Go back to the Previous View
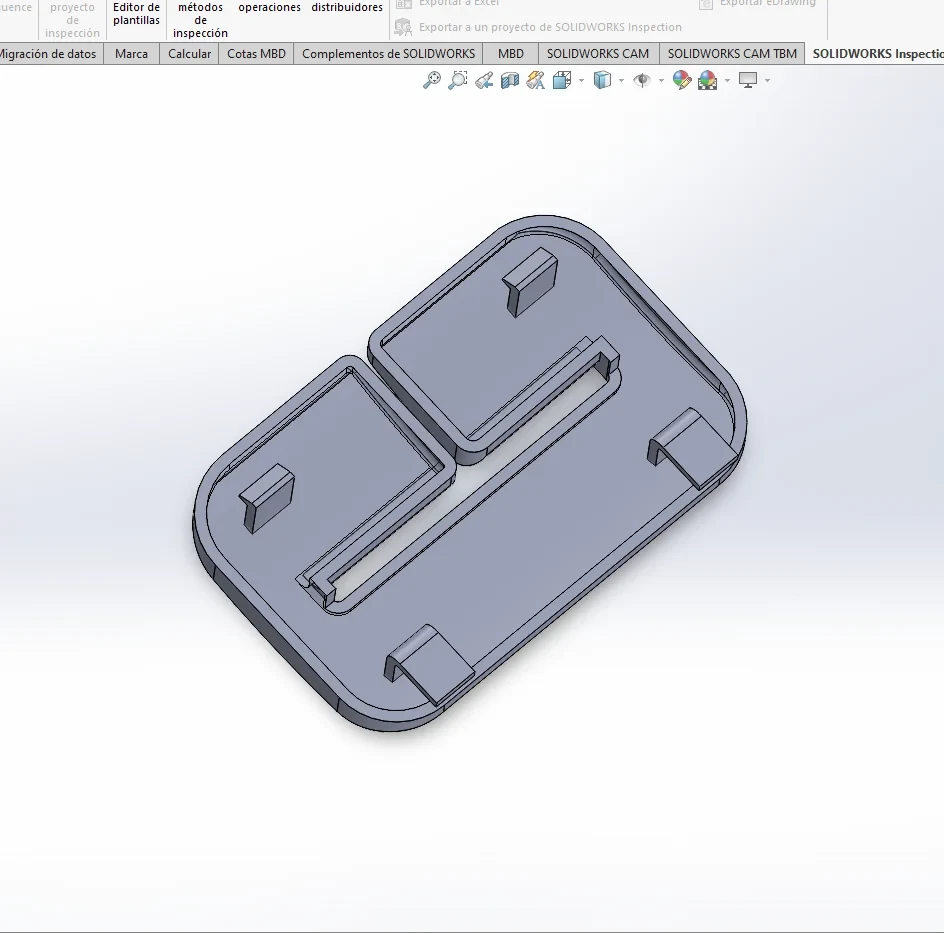 483,80
